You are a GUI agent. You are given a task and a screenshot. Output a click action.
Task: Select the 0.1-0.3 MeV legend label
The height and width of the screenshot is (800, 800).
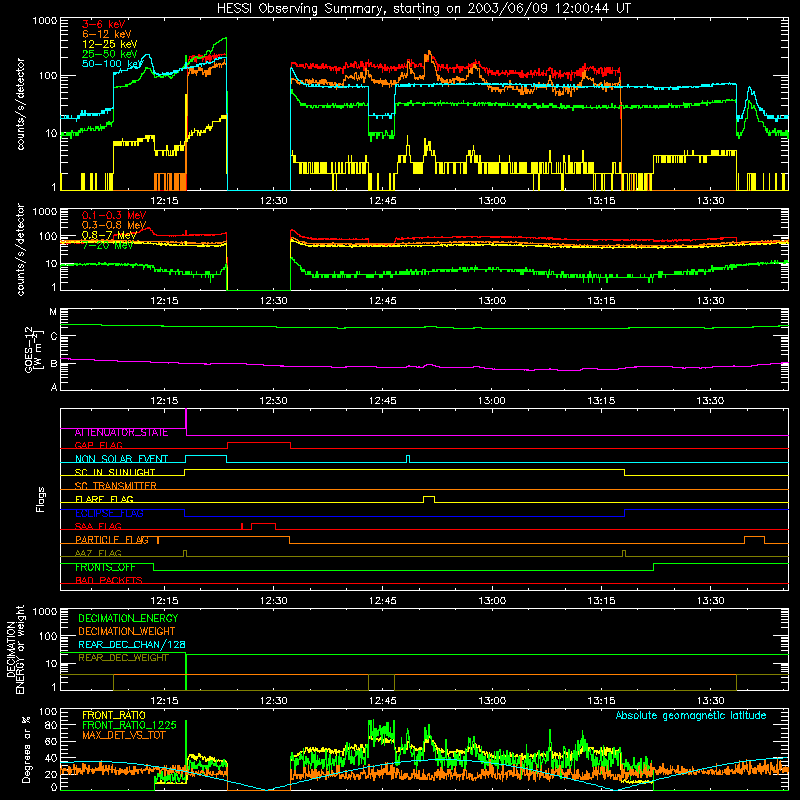point(114,215)
